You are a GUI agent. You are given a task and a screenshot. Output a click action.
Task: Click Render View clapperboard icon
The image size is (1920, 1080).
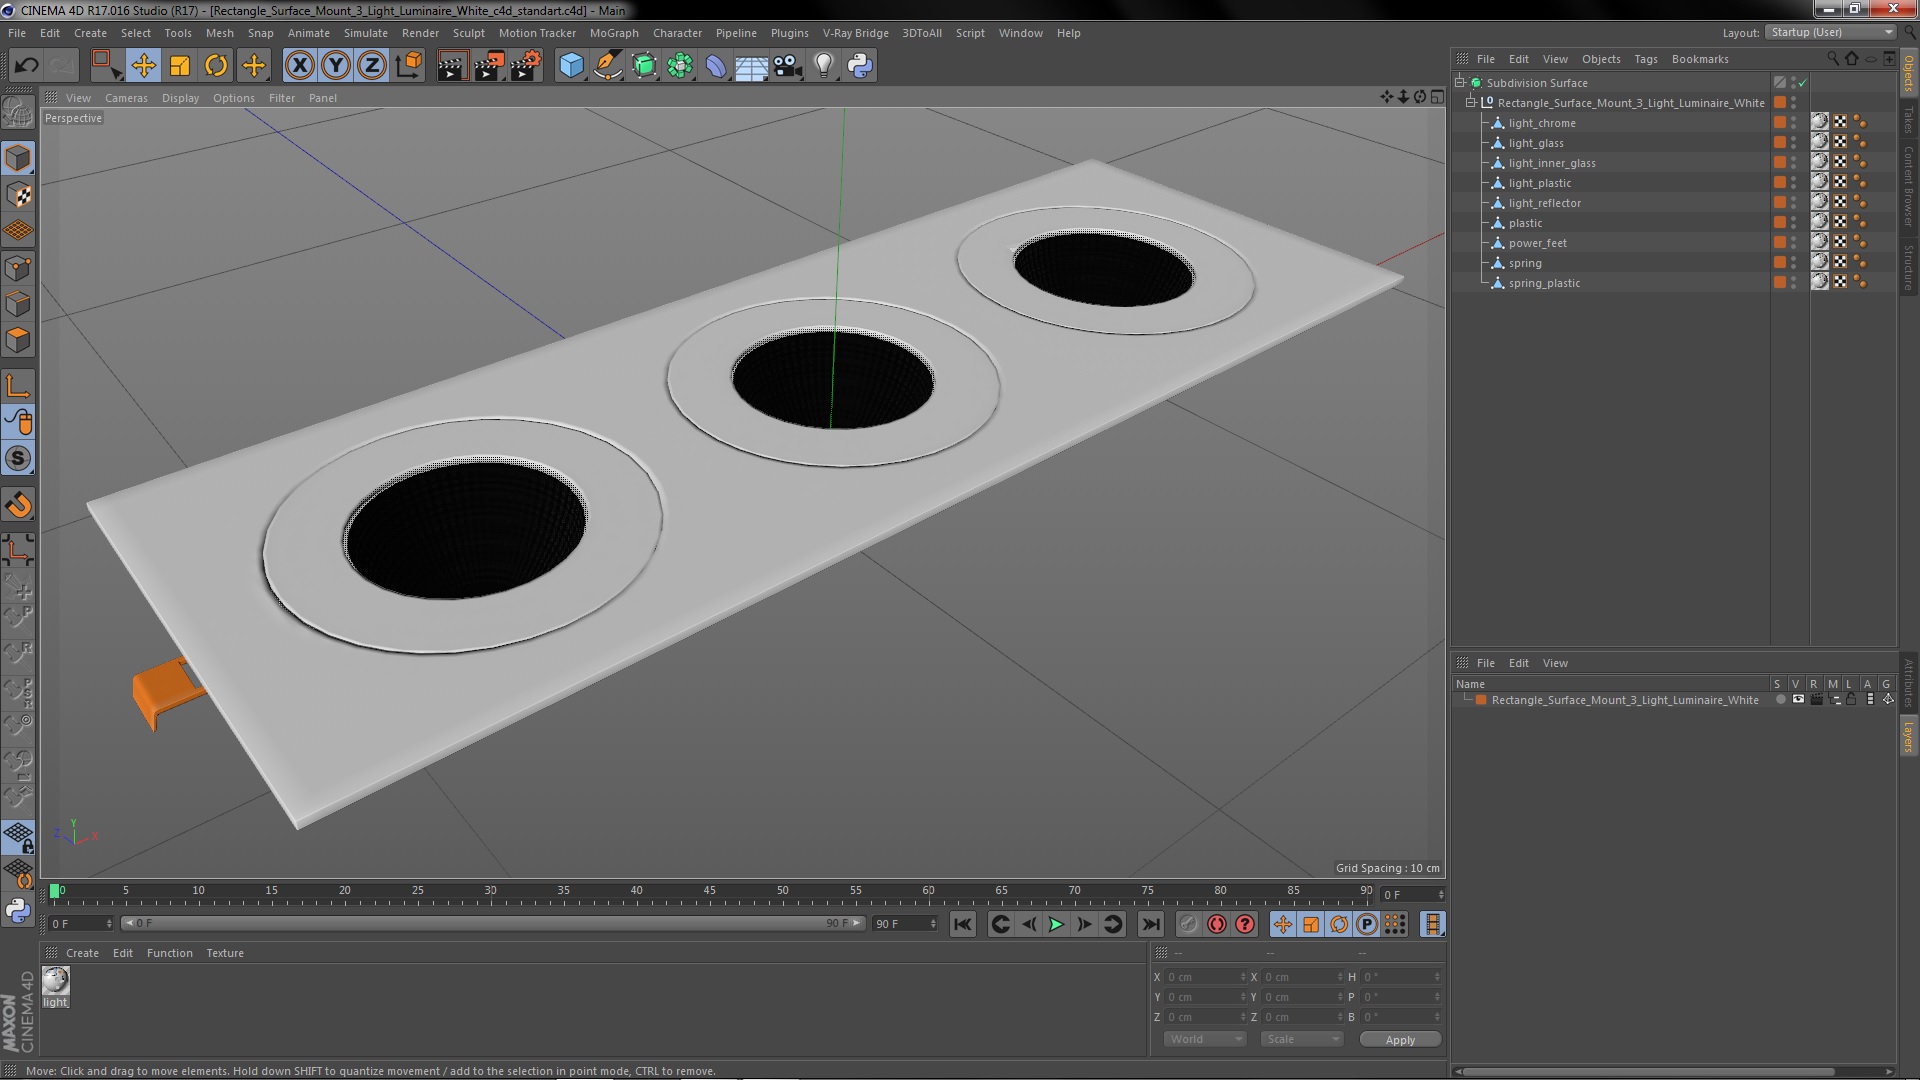pyautogui.click(x=452, y=66)
